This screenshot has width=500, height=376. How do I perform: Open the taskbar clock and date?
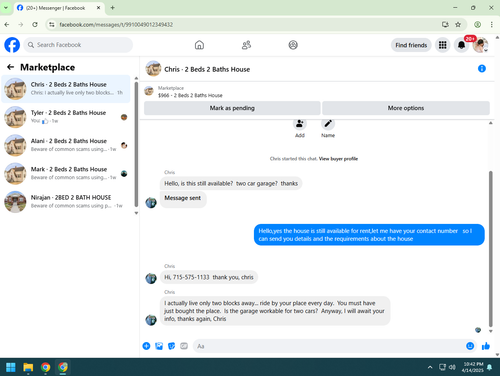pos(473,367)
